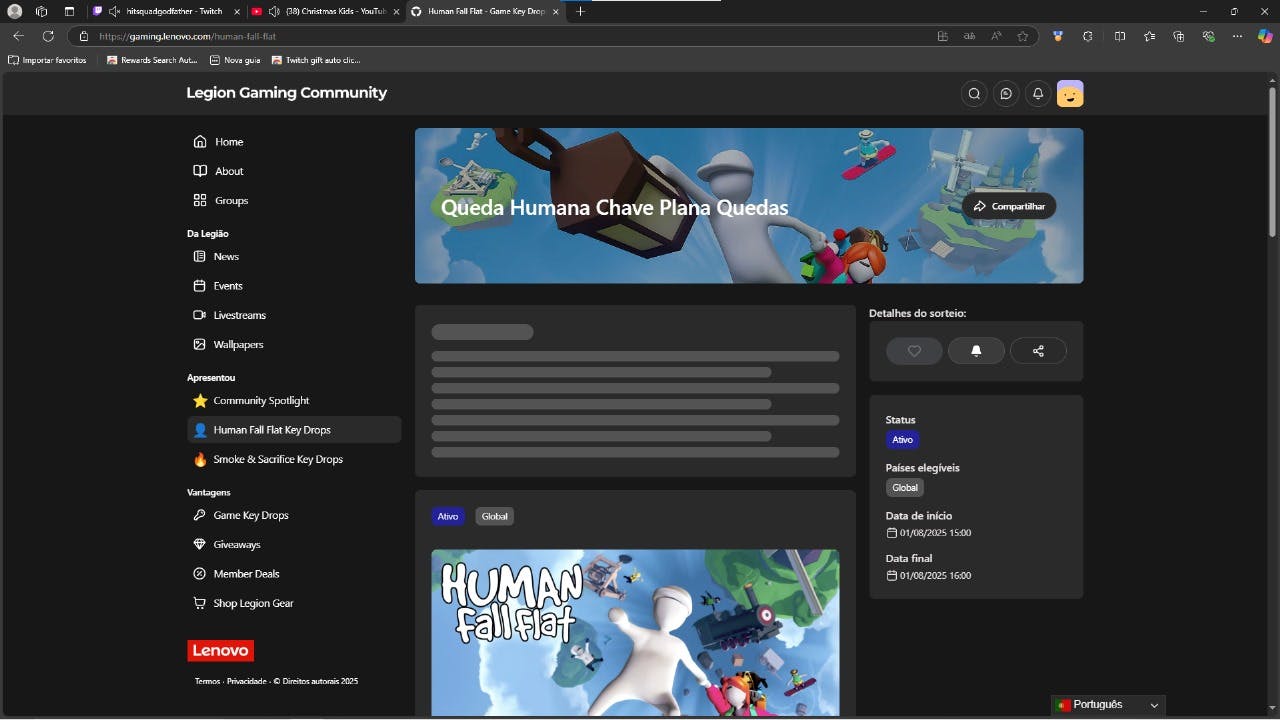This screenshot has height=720, width=1280.
Task: Open Game Key Drops sidebar item
Action: point(250,515)
